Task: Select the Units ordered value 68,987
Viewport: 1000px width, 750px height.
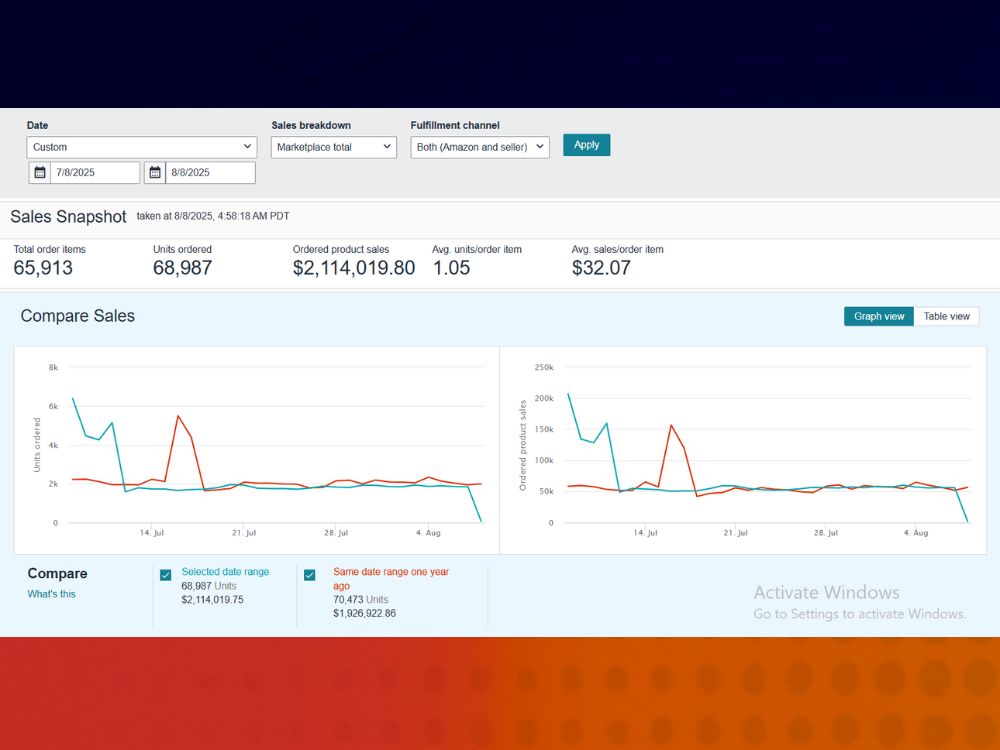Action: tap(182, 268)
